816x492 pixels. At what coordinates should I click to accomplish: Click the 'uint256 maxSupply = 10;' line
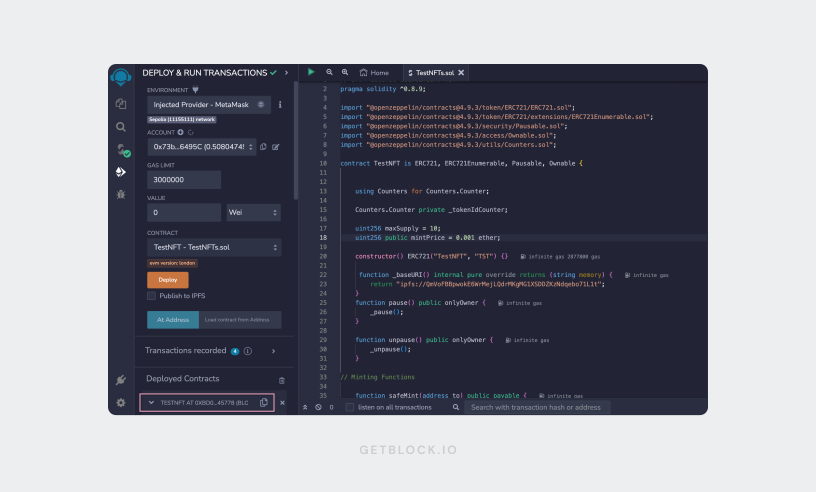pyautogui.click(x=398, y=228)
